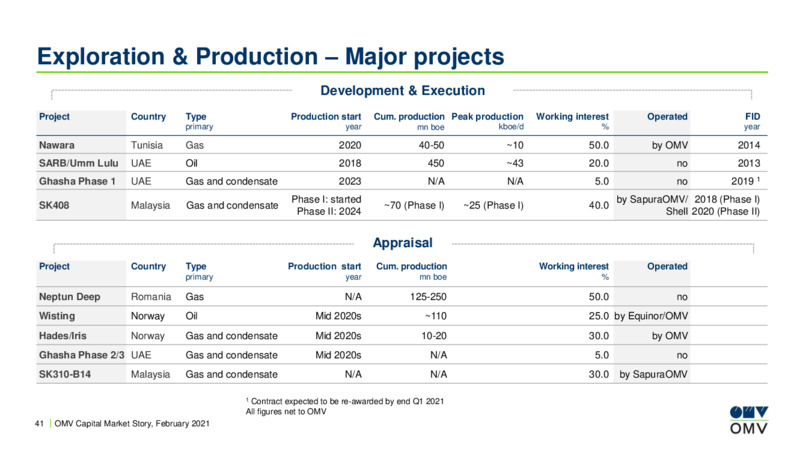Click production start '2020' for Nawara
Screen dimensions: 800x451
point(350,145)
